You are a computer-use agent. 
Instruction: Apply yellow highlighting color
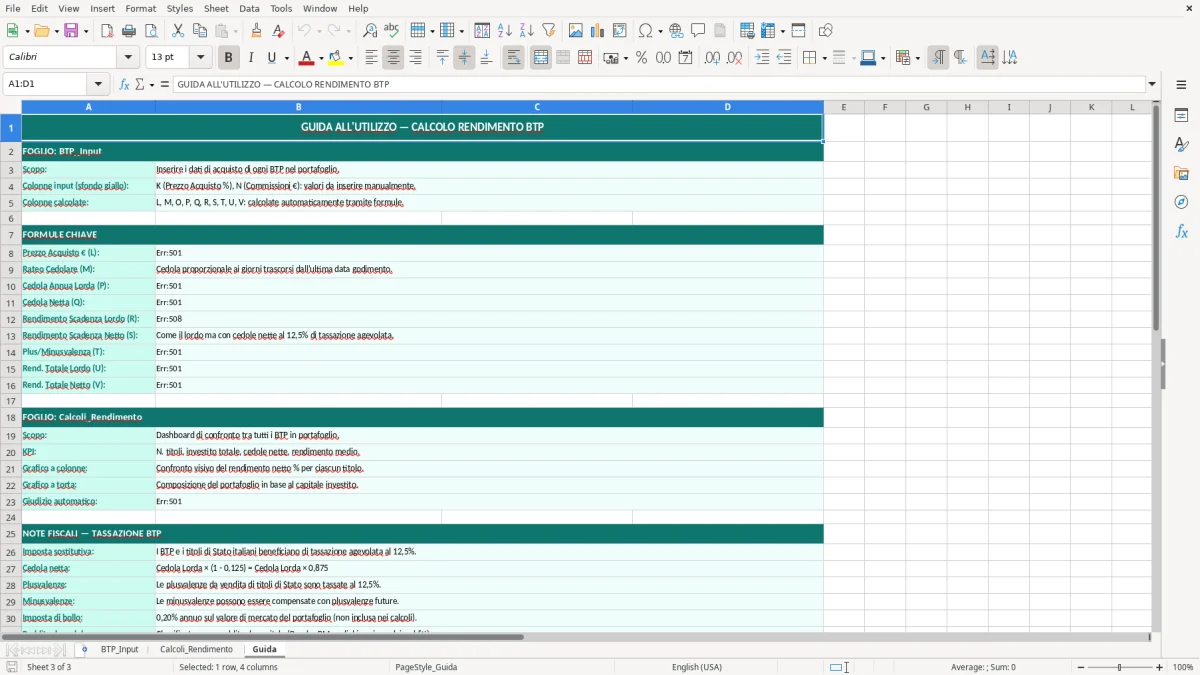coord(337,58)
